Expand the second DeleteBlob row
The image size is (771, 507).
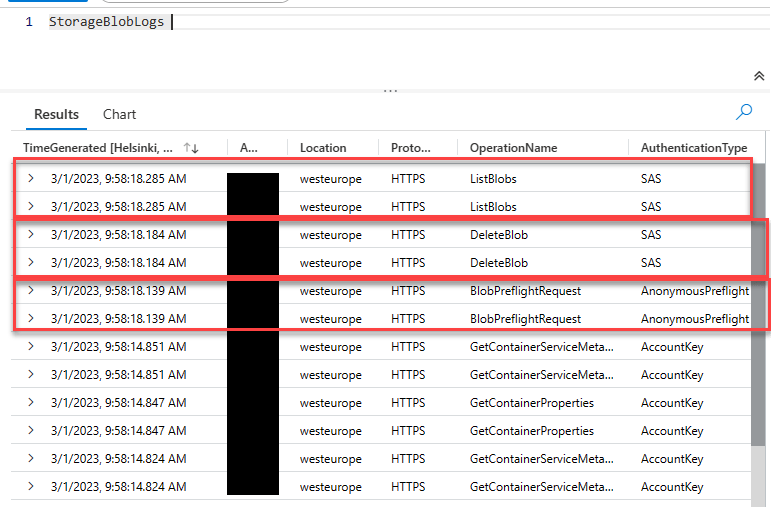[31, 263]
